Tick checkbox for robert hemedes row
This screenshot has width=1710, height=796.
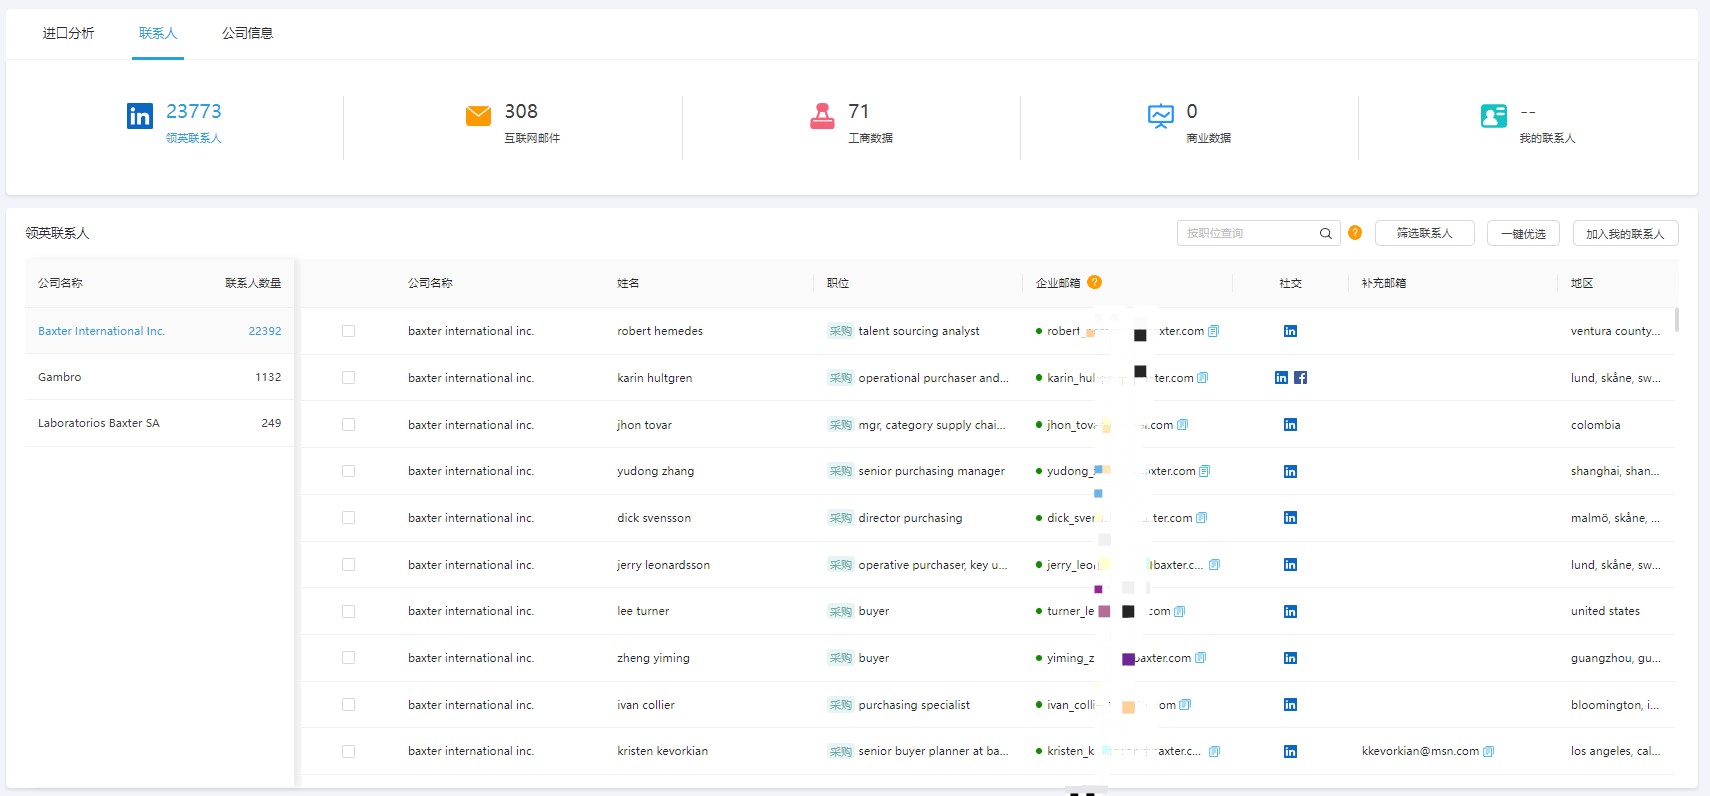click(348, 331)
